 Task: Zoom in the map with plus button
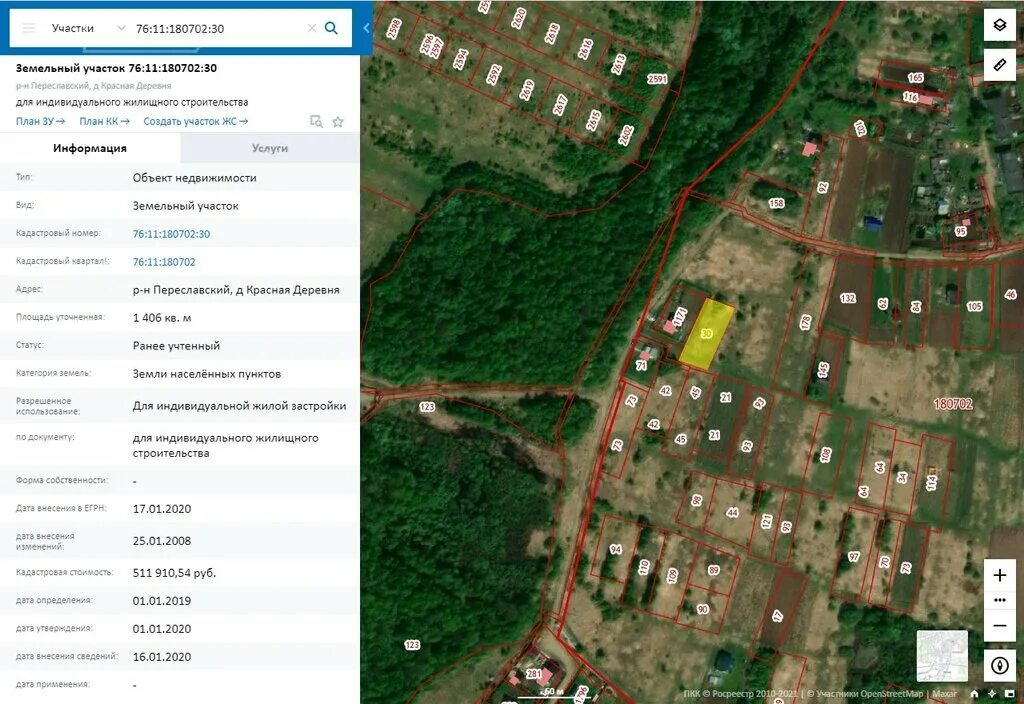click(x=999, y=575)
